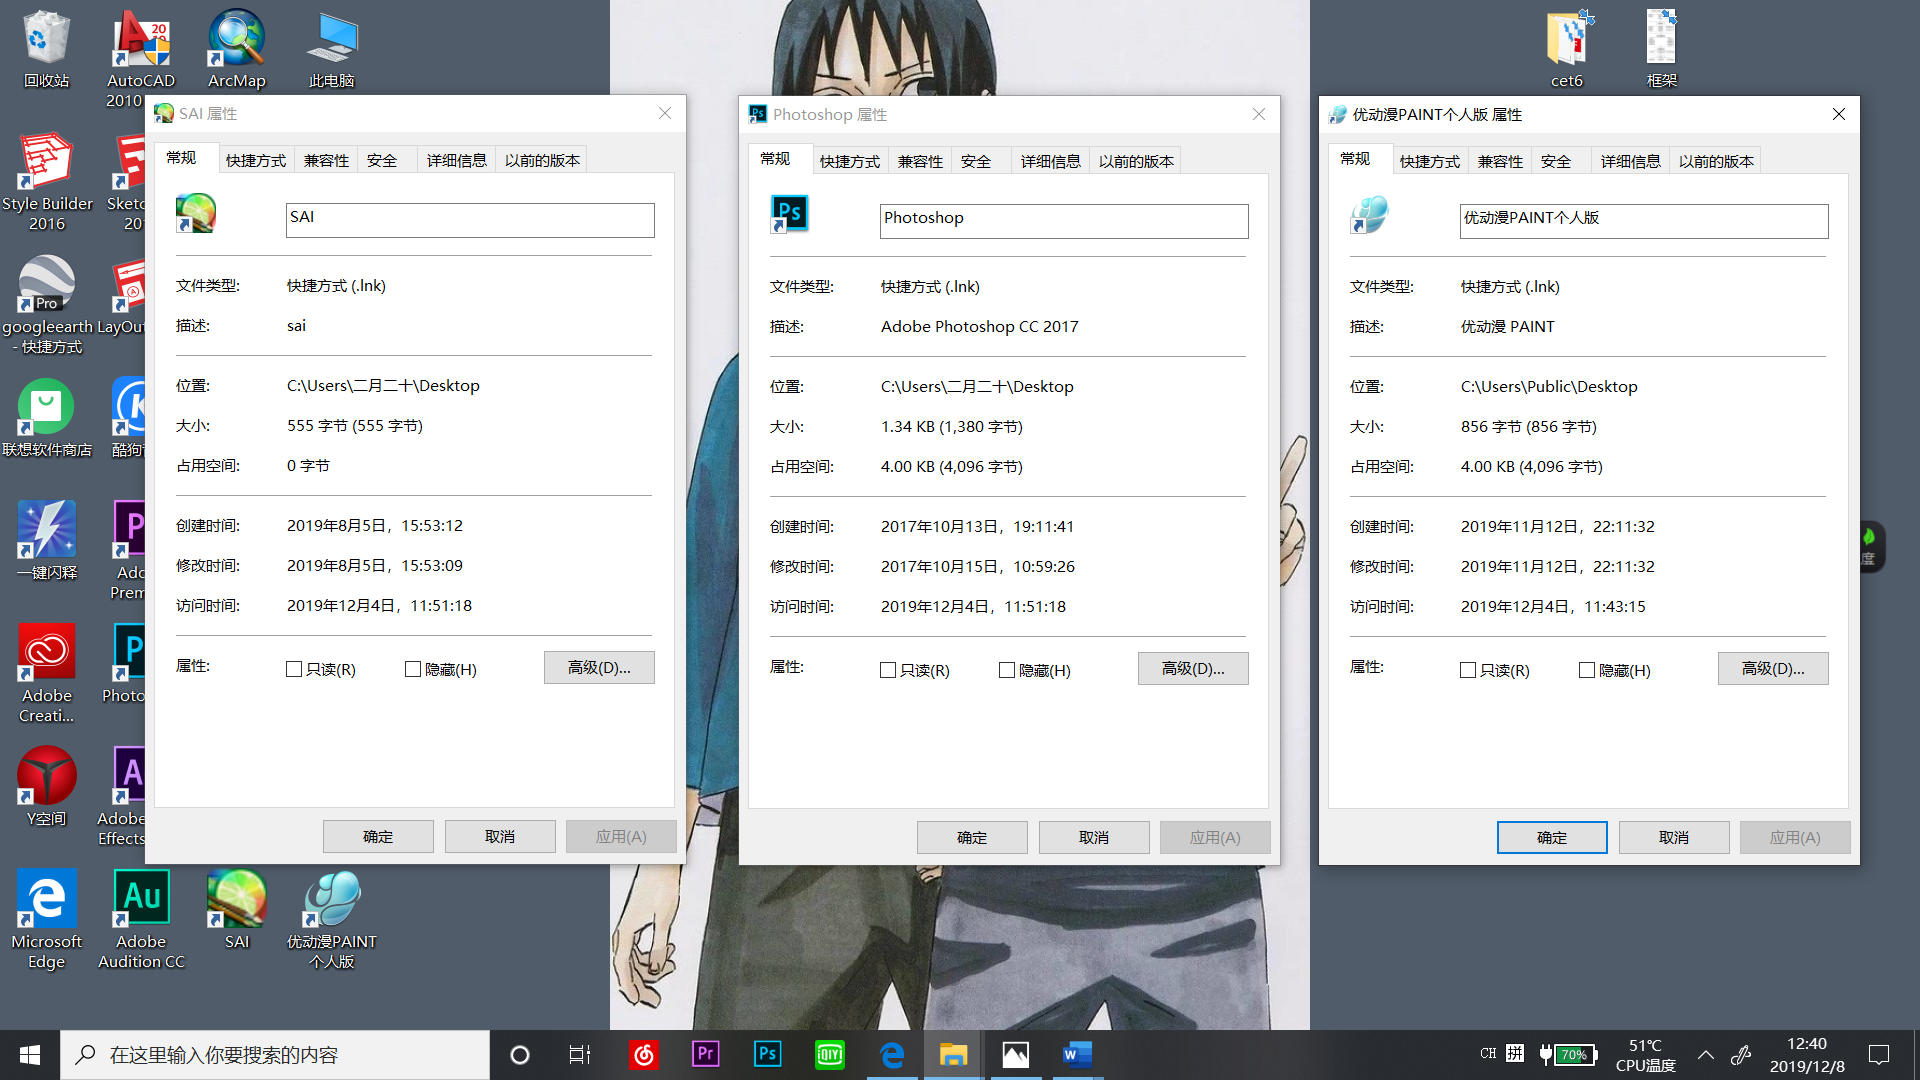
Task: Open the AutoCAD 2010 desktop shortcut
Action: (x=140, y=58)
